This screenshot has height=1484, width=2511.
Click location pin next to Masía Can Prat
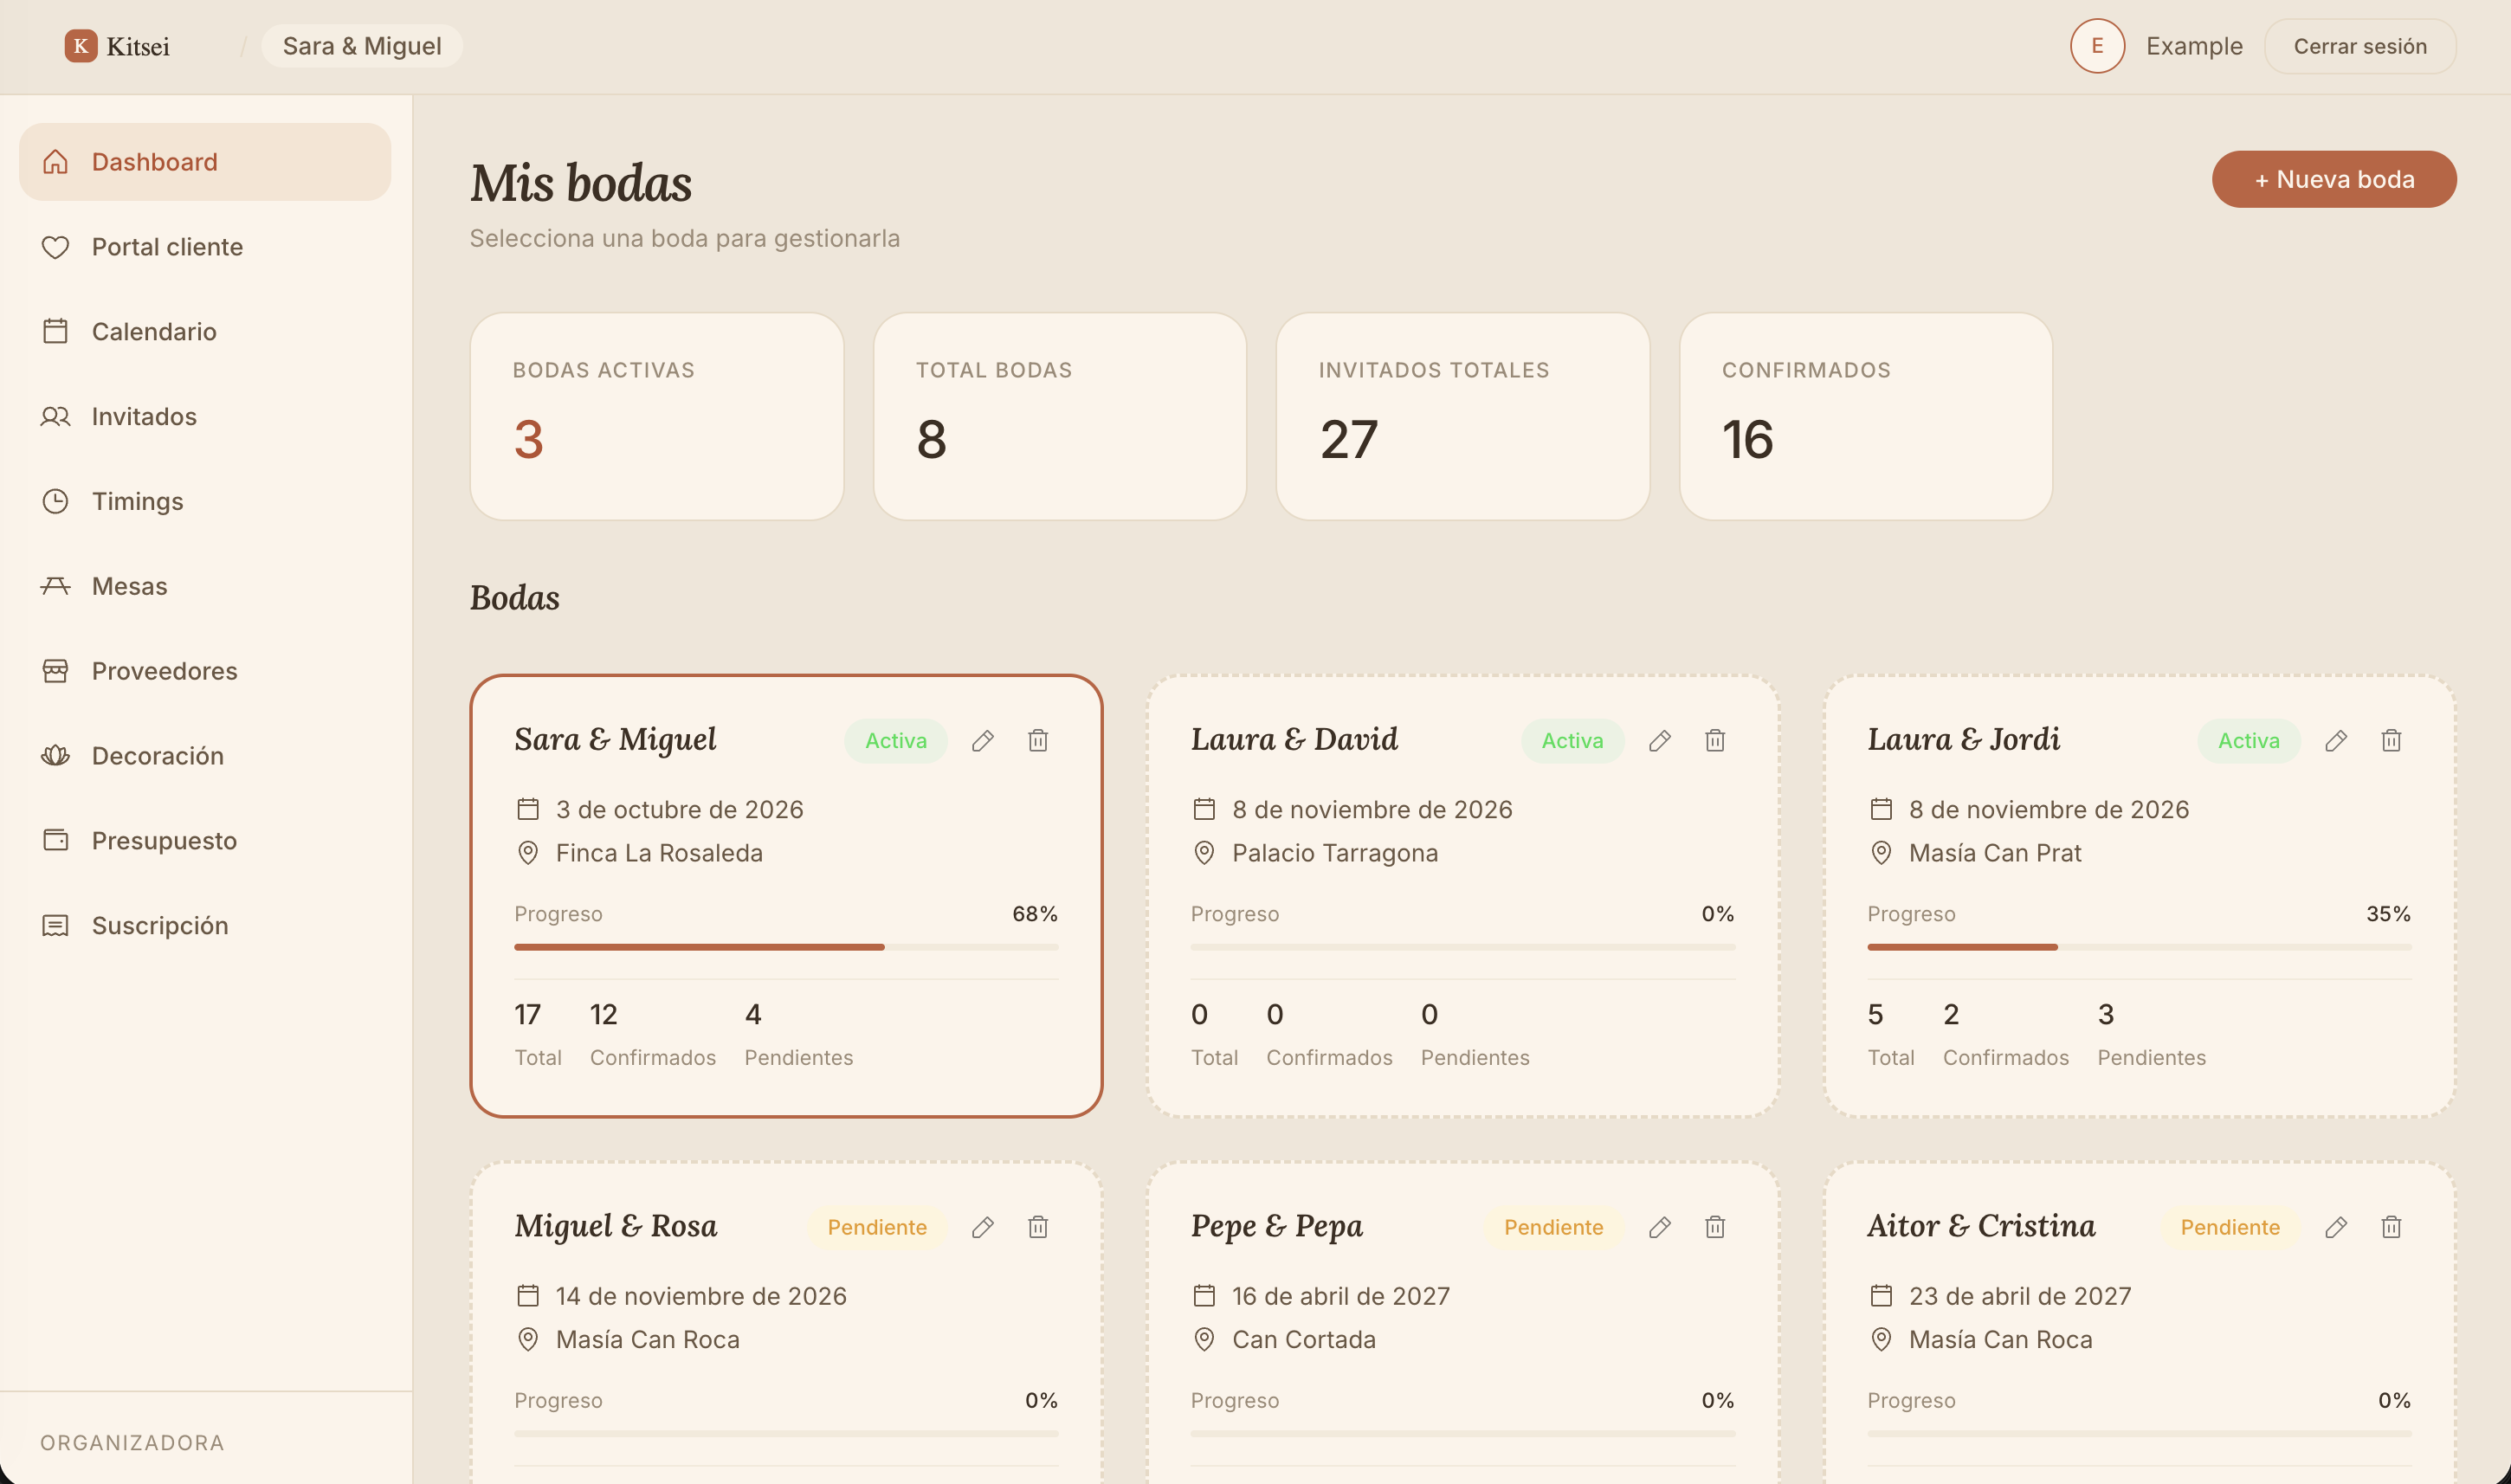point(1881,853)
